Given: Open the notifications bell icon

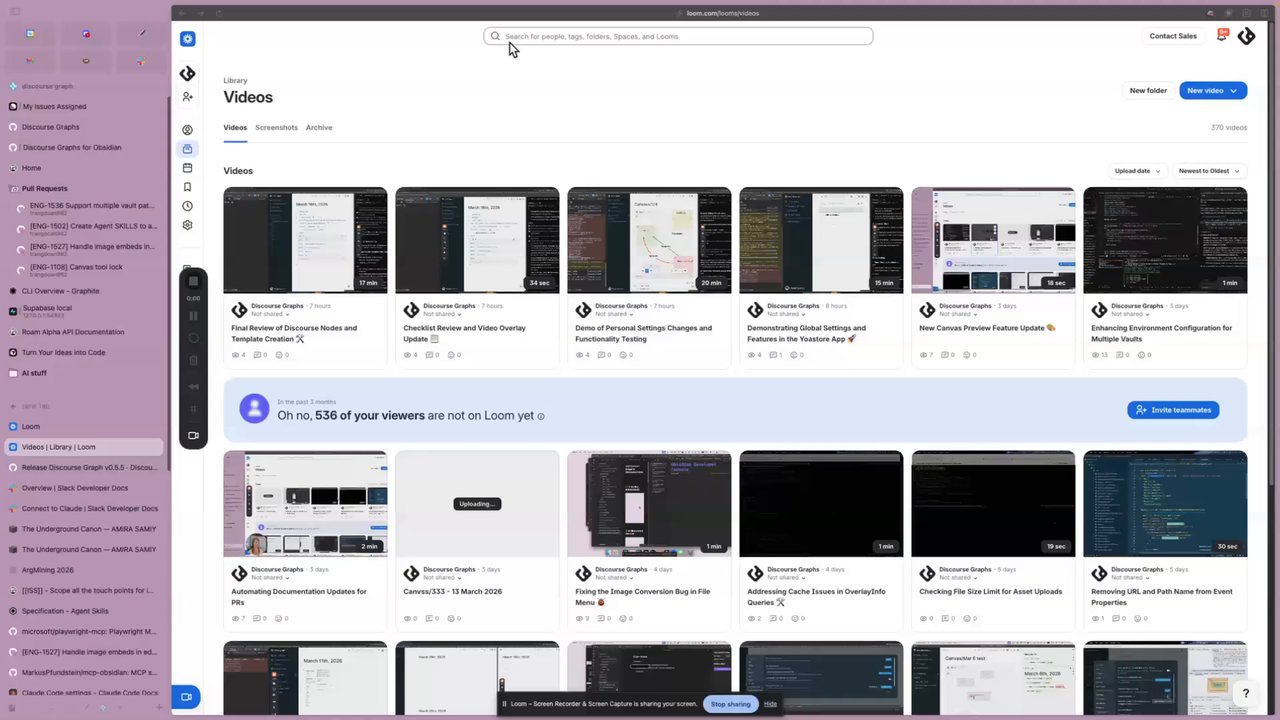Looking at the screenshot, I should (x=1221, y=35).
